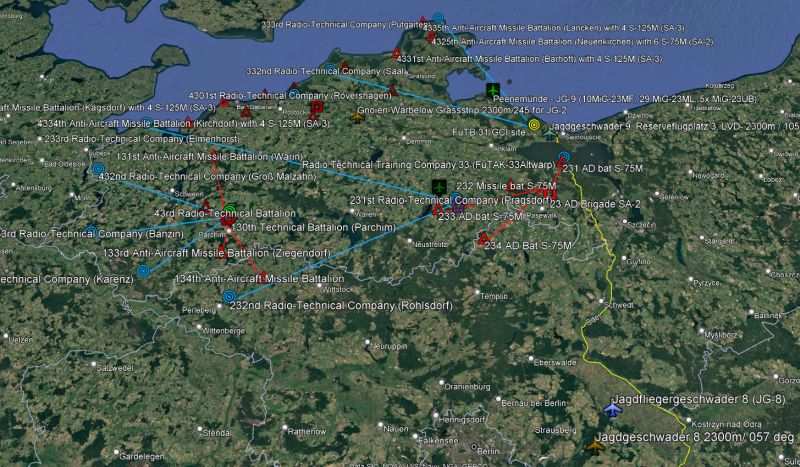Select the red 23 AD Brigade SA-2 marker
The height and width of the screenshot is (467, 800).
[549, 193]
